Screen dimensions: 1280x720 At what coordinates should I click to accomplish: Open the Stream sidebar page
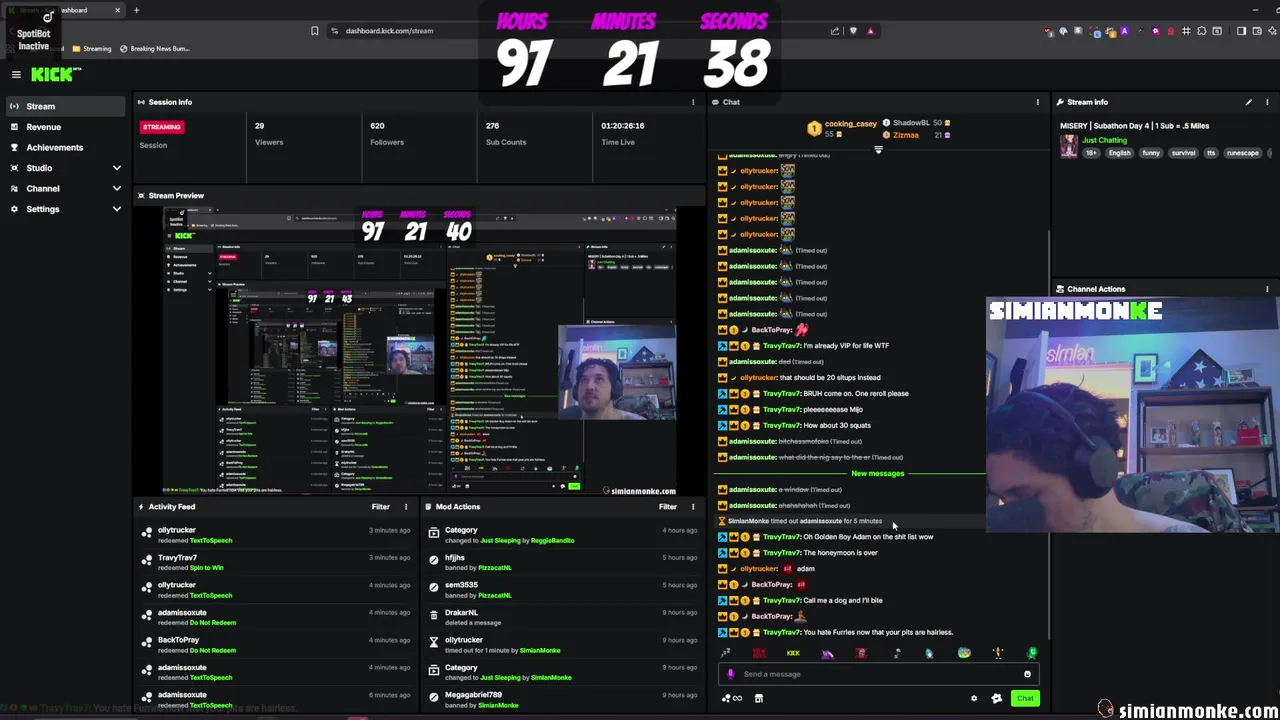[65, 106]
